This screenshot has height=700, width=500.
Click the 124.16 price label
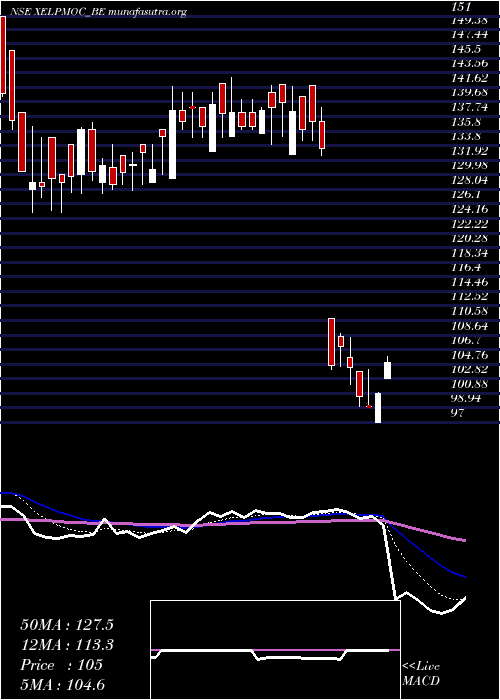point(470,209)
